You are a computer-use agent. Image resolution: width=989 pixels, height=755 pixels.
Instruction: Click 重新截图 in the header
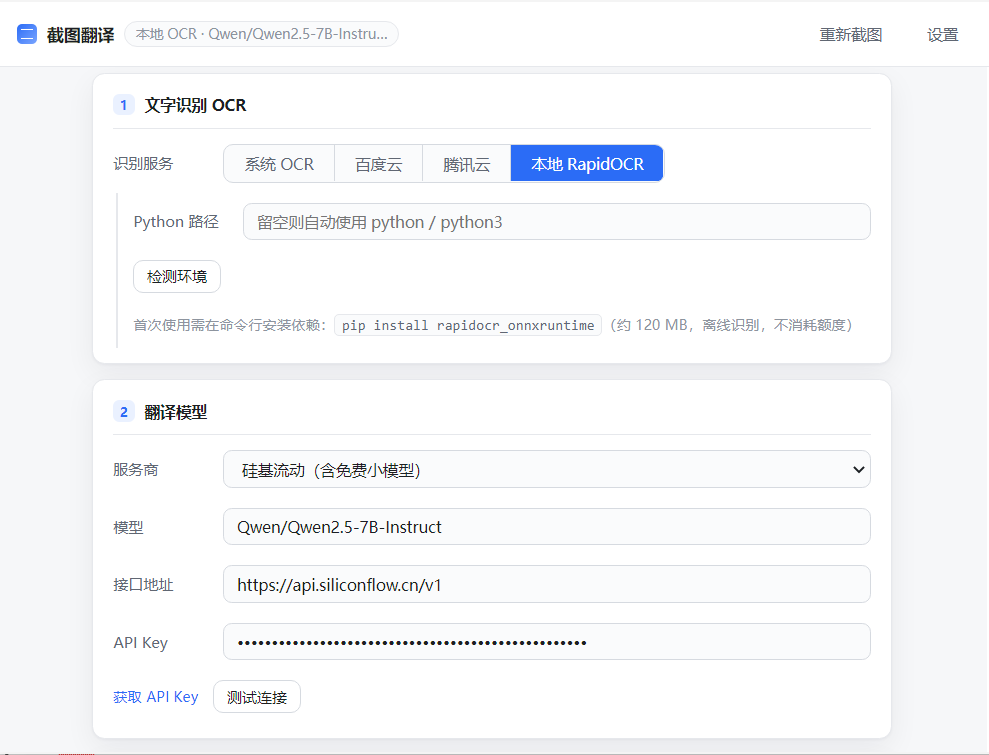(x=850, y=35)
